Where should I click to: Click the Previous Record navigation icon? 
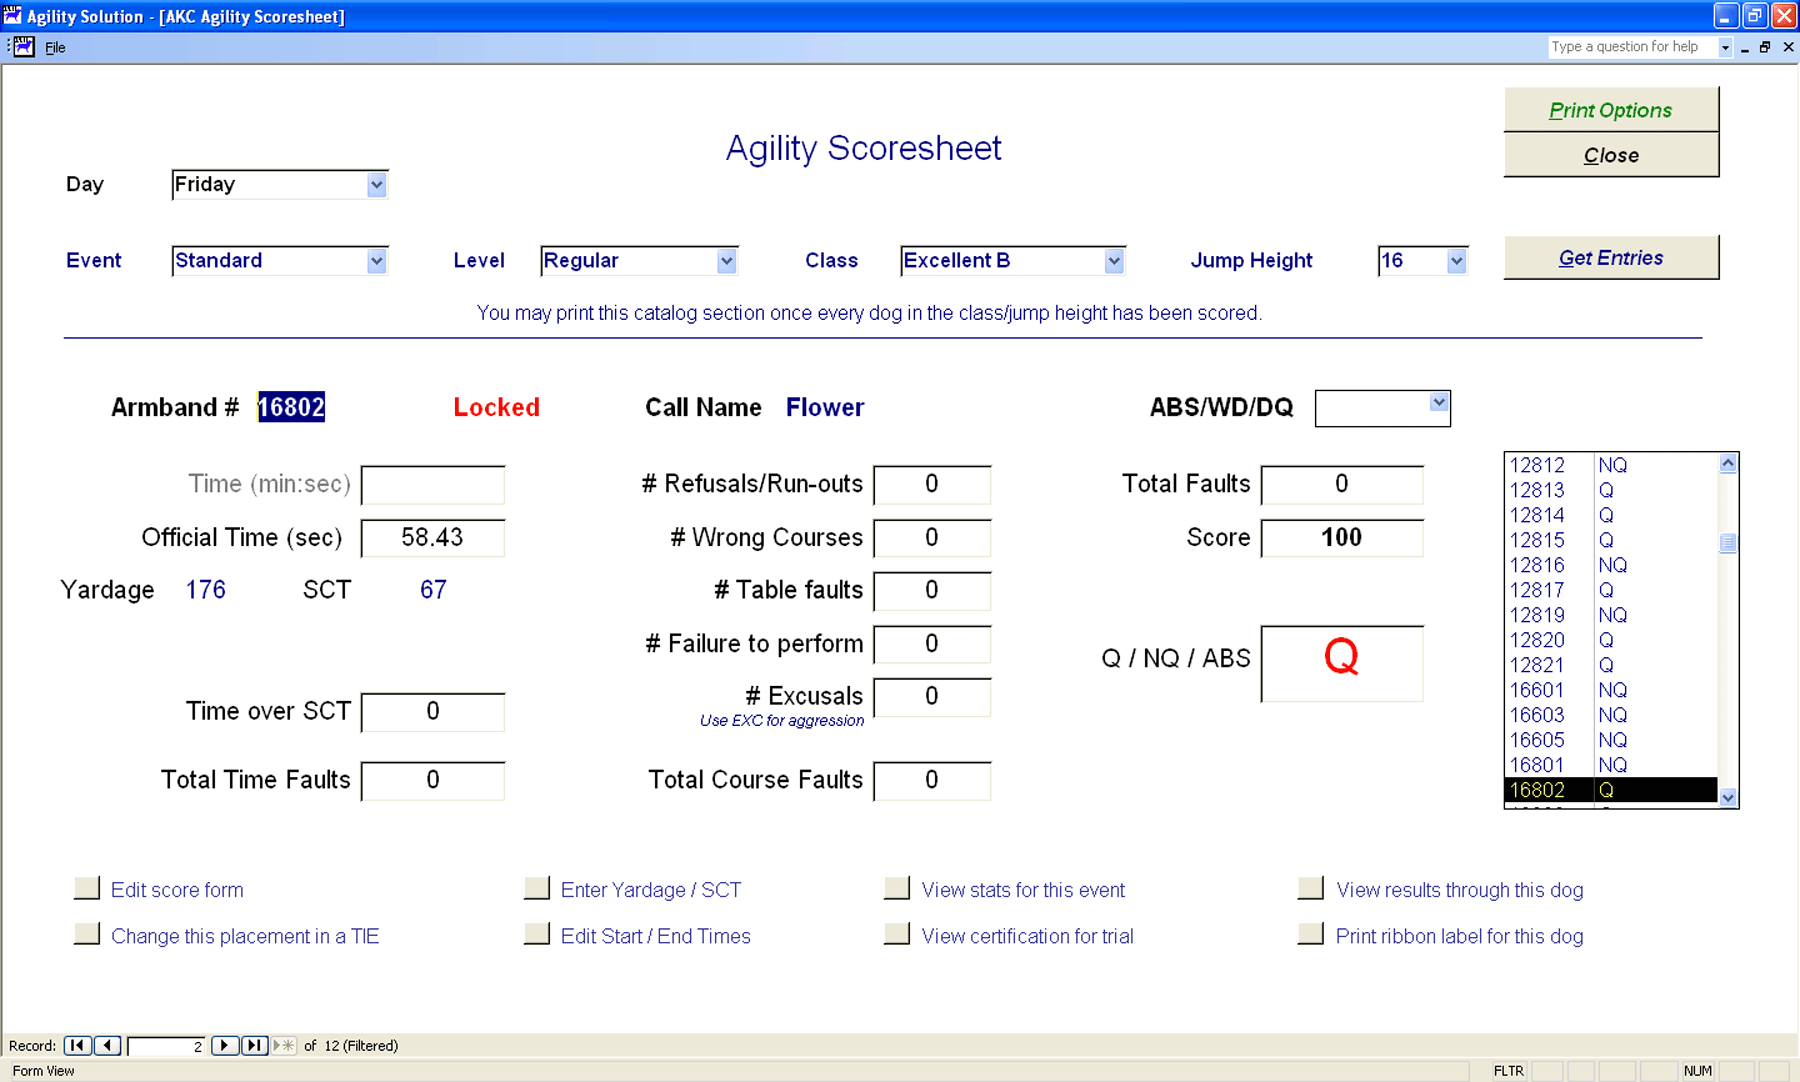pos(106,1045)
